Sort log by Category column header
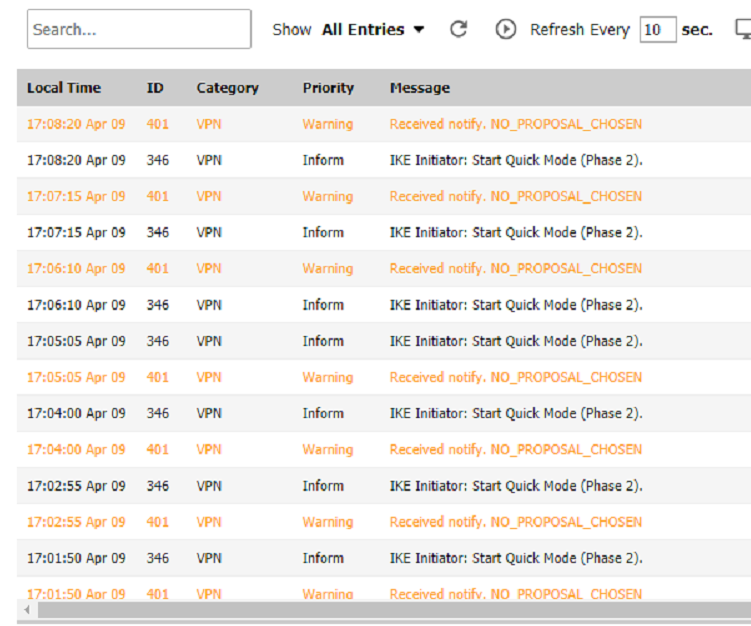751x626 pixels. [x=227, y=88]
